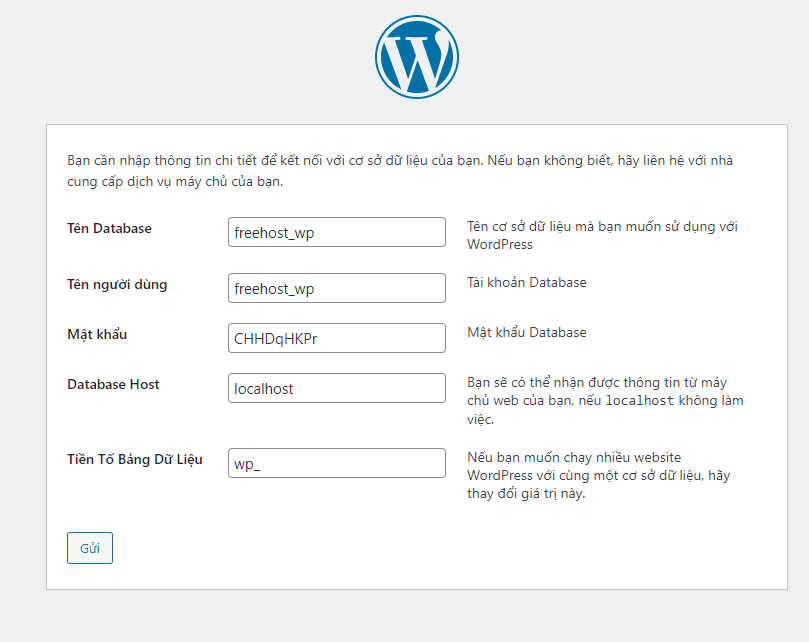Click the Tên Database input field
The height and width of the screenshot is (642, 809).
(337, 232)
